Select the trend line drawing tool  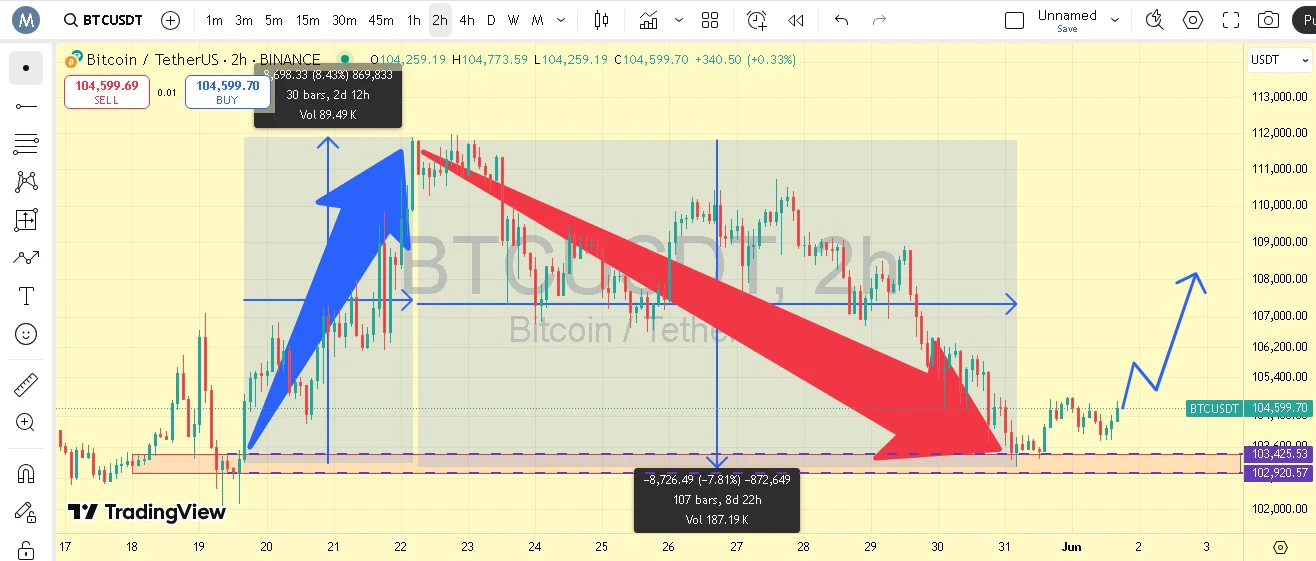pos(26,106)
